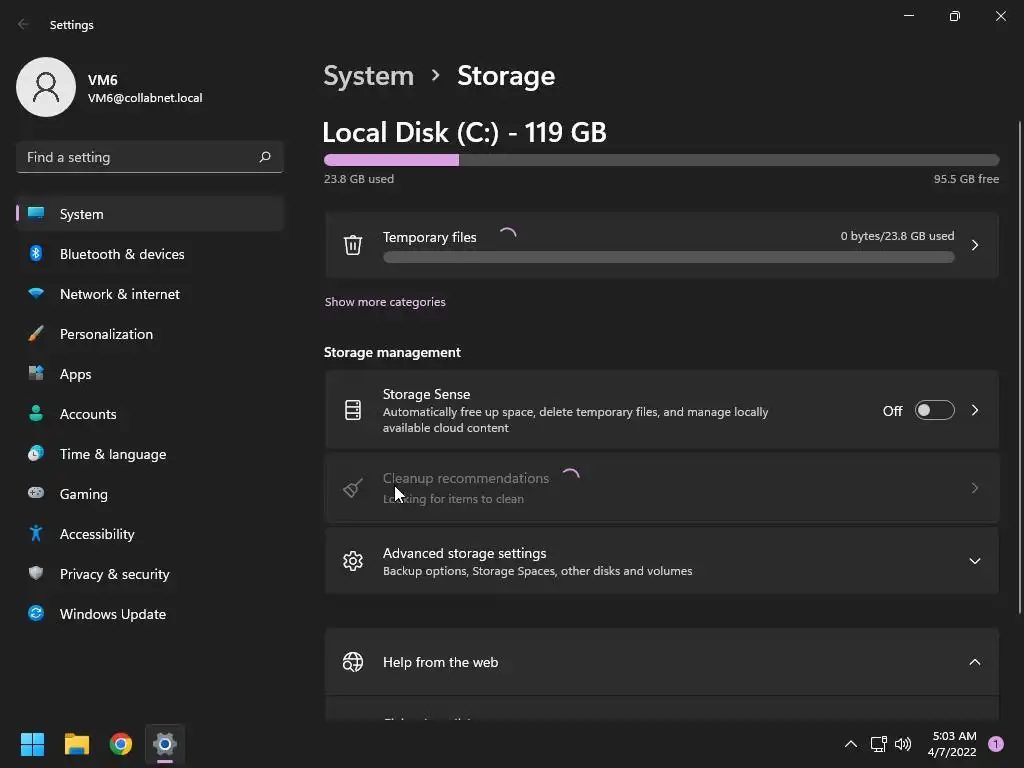This screenshot has width=1024, height=768.
Task: Turn on the Storage Sense toggle
Action: click(x=934, y=410)
